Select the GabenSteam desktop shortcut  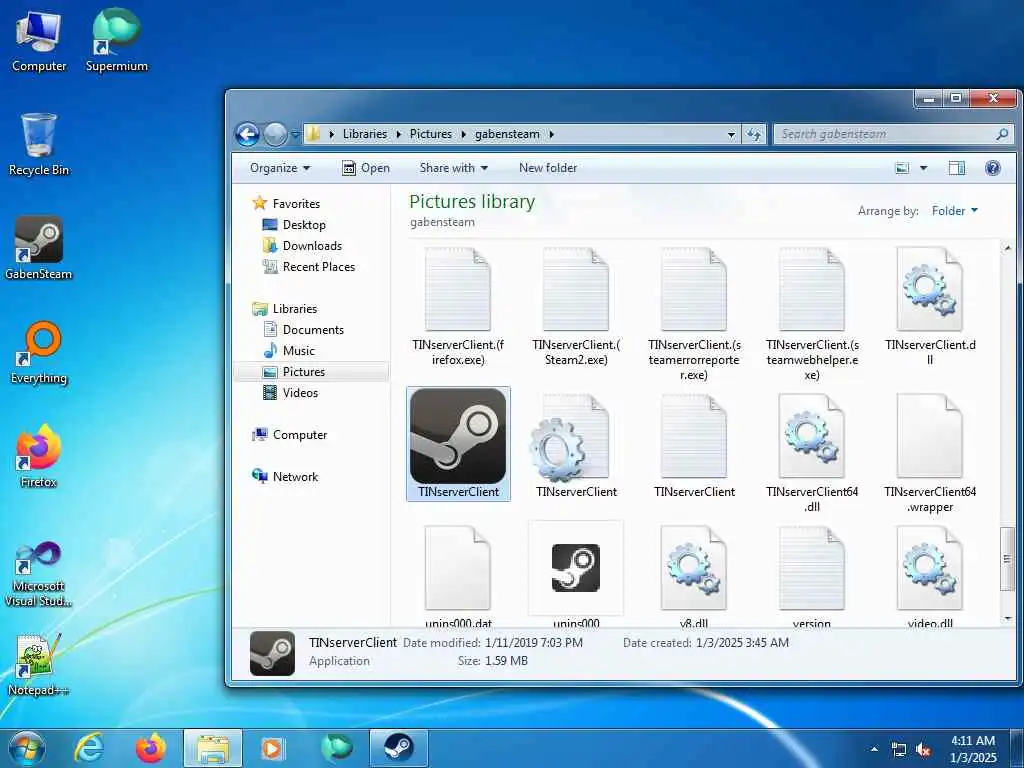39,249
